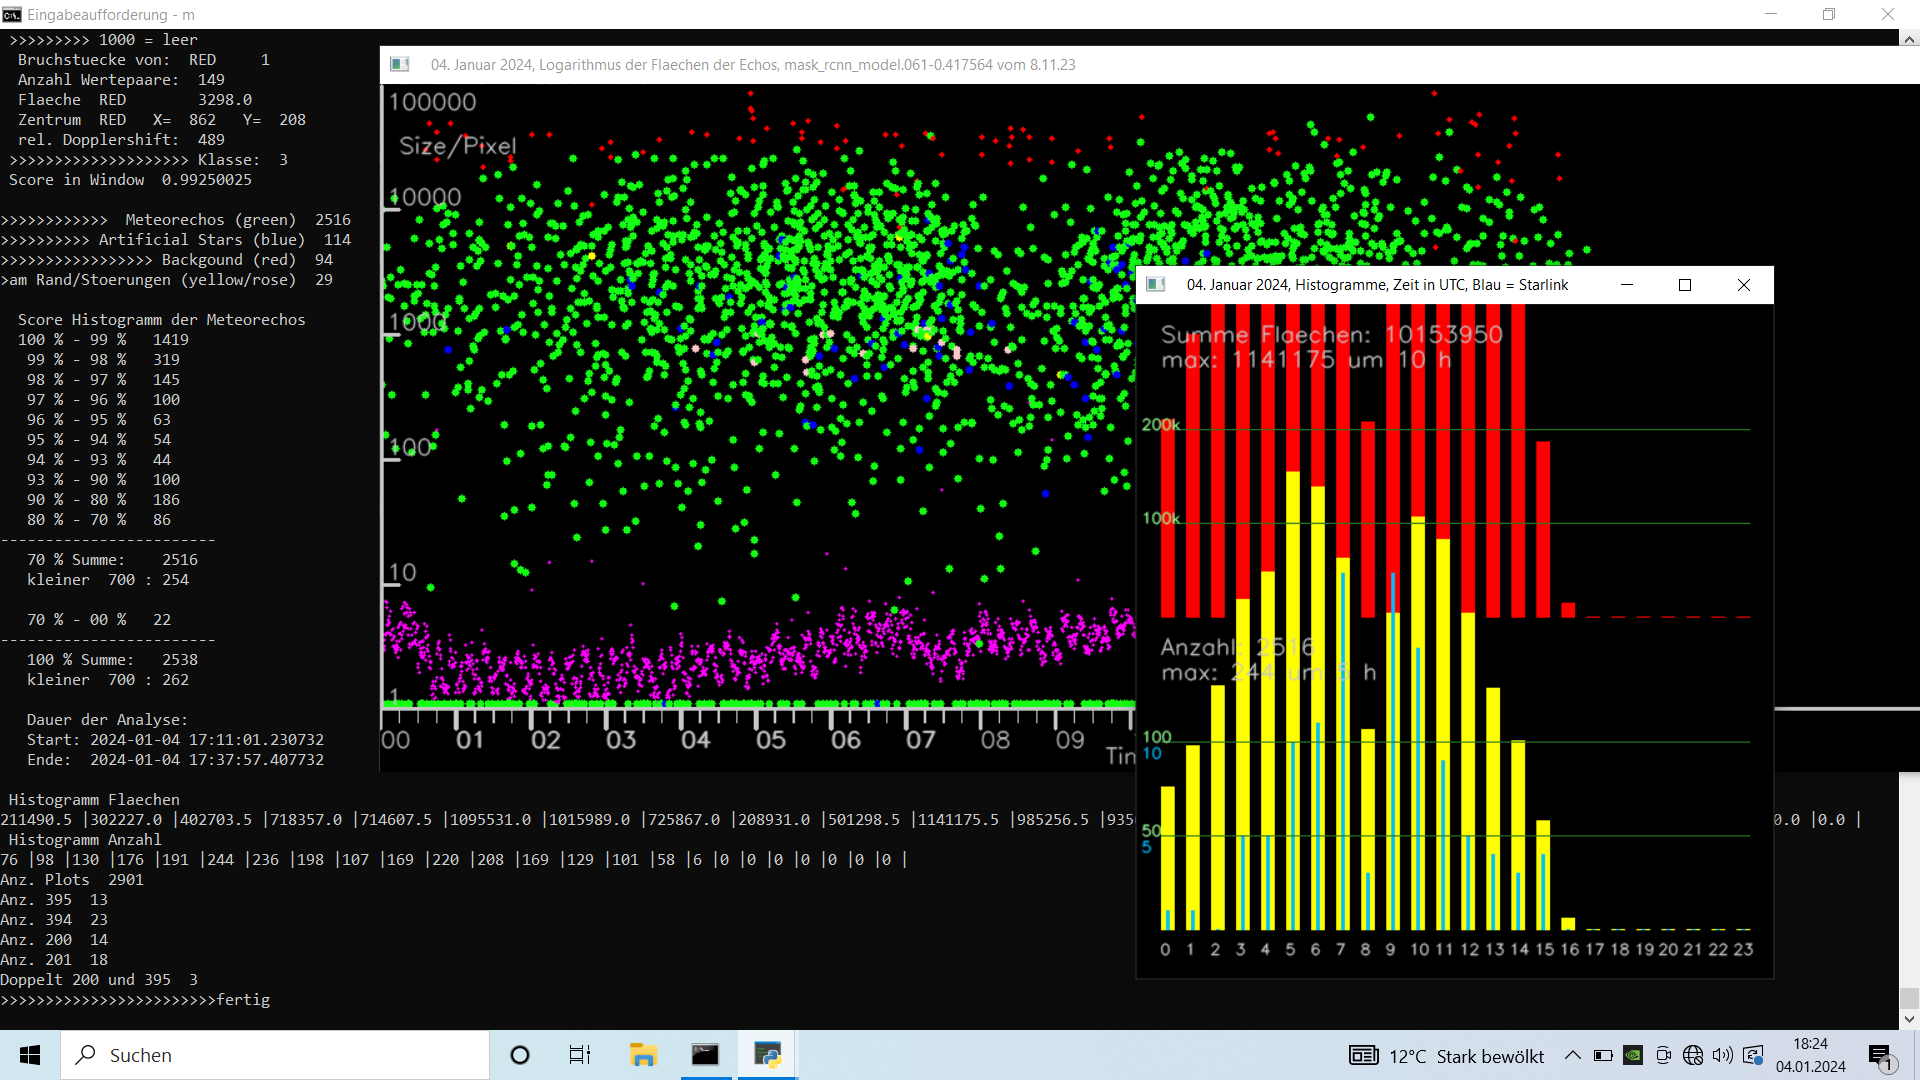The image size is (1920, 1080).
Task: Switch to the Command Prompt taskbar icon
Action: (705, 1055)
